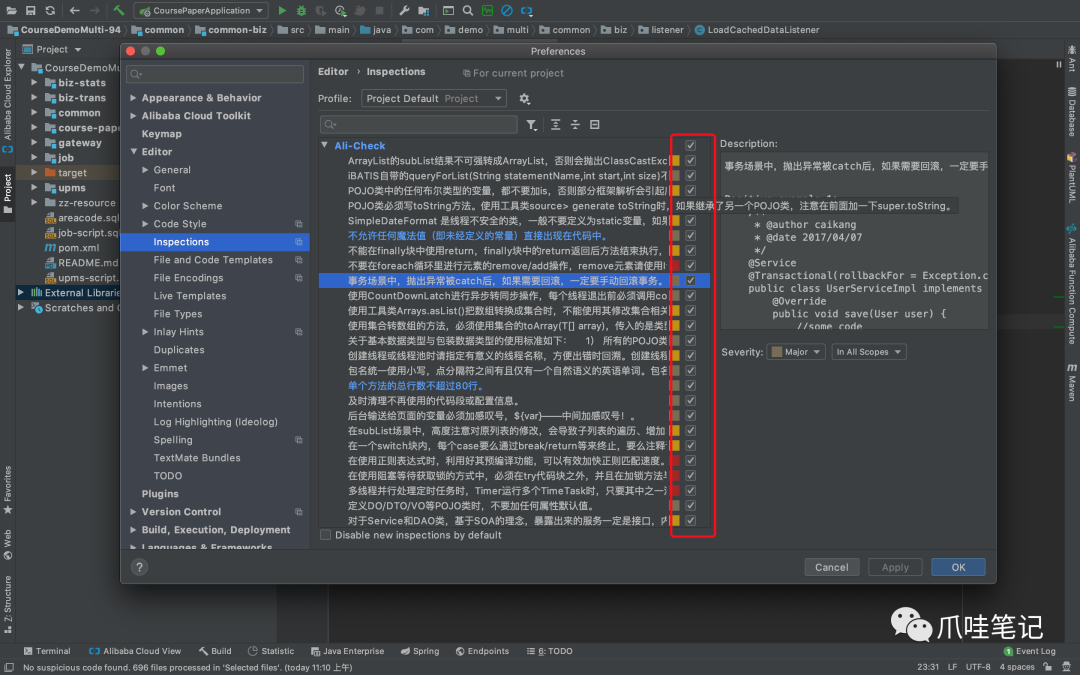Focus the inspections search field
This screenshot has width=1080, height=675.
point(419,124)
